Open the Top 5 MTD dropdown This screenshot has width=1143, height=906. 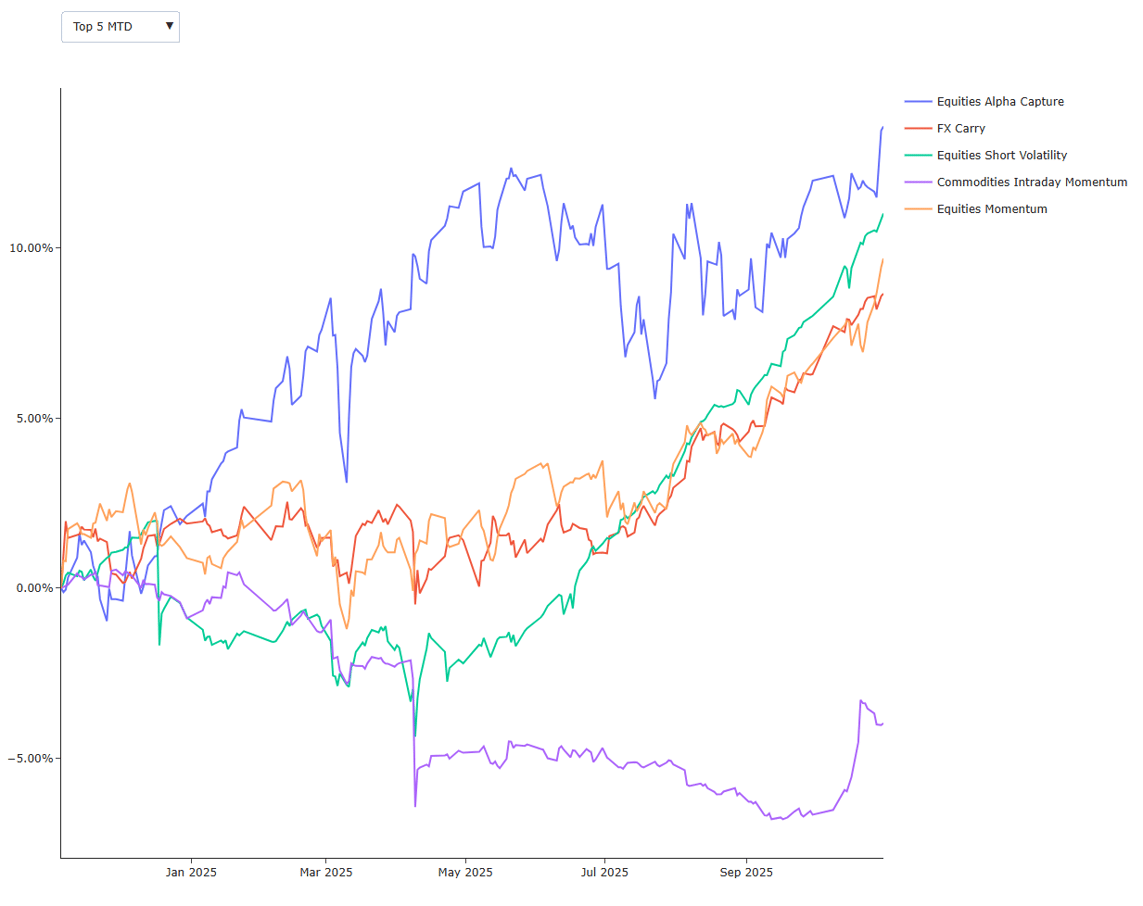120,27
